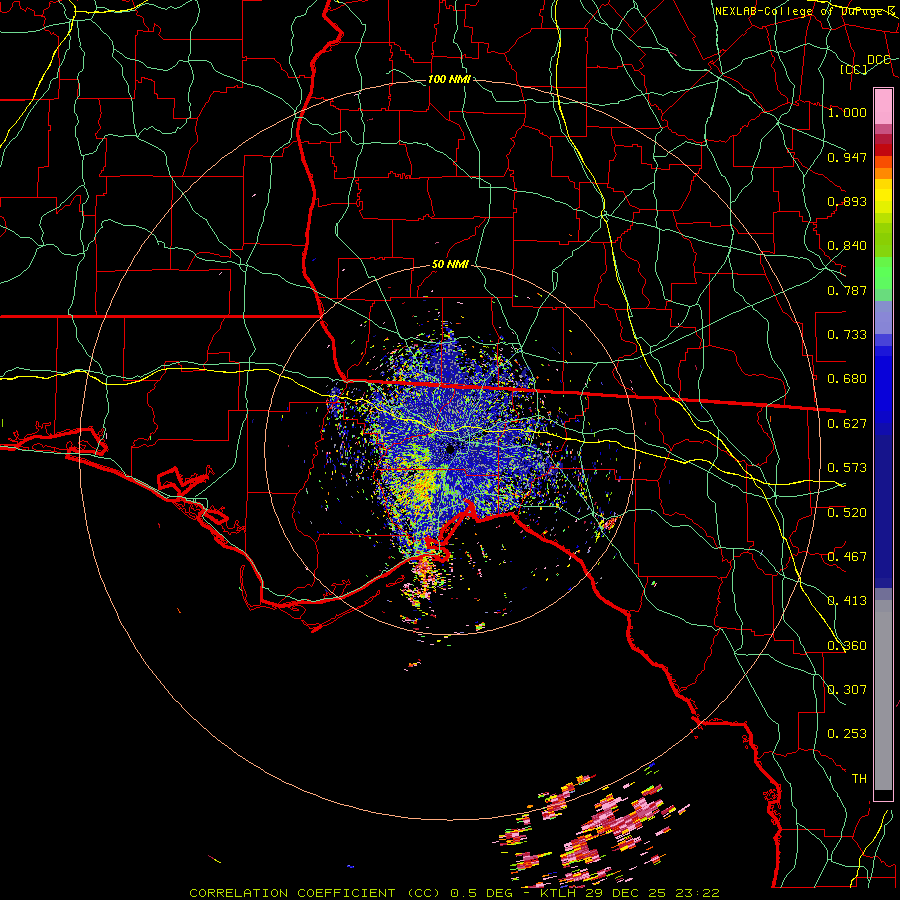The image size is (900, 900).
Task: Select the 0.360 scale label
Action: click(x=847, y=646)
